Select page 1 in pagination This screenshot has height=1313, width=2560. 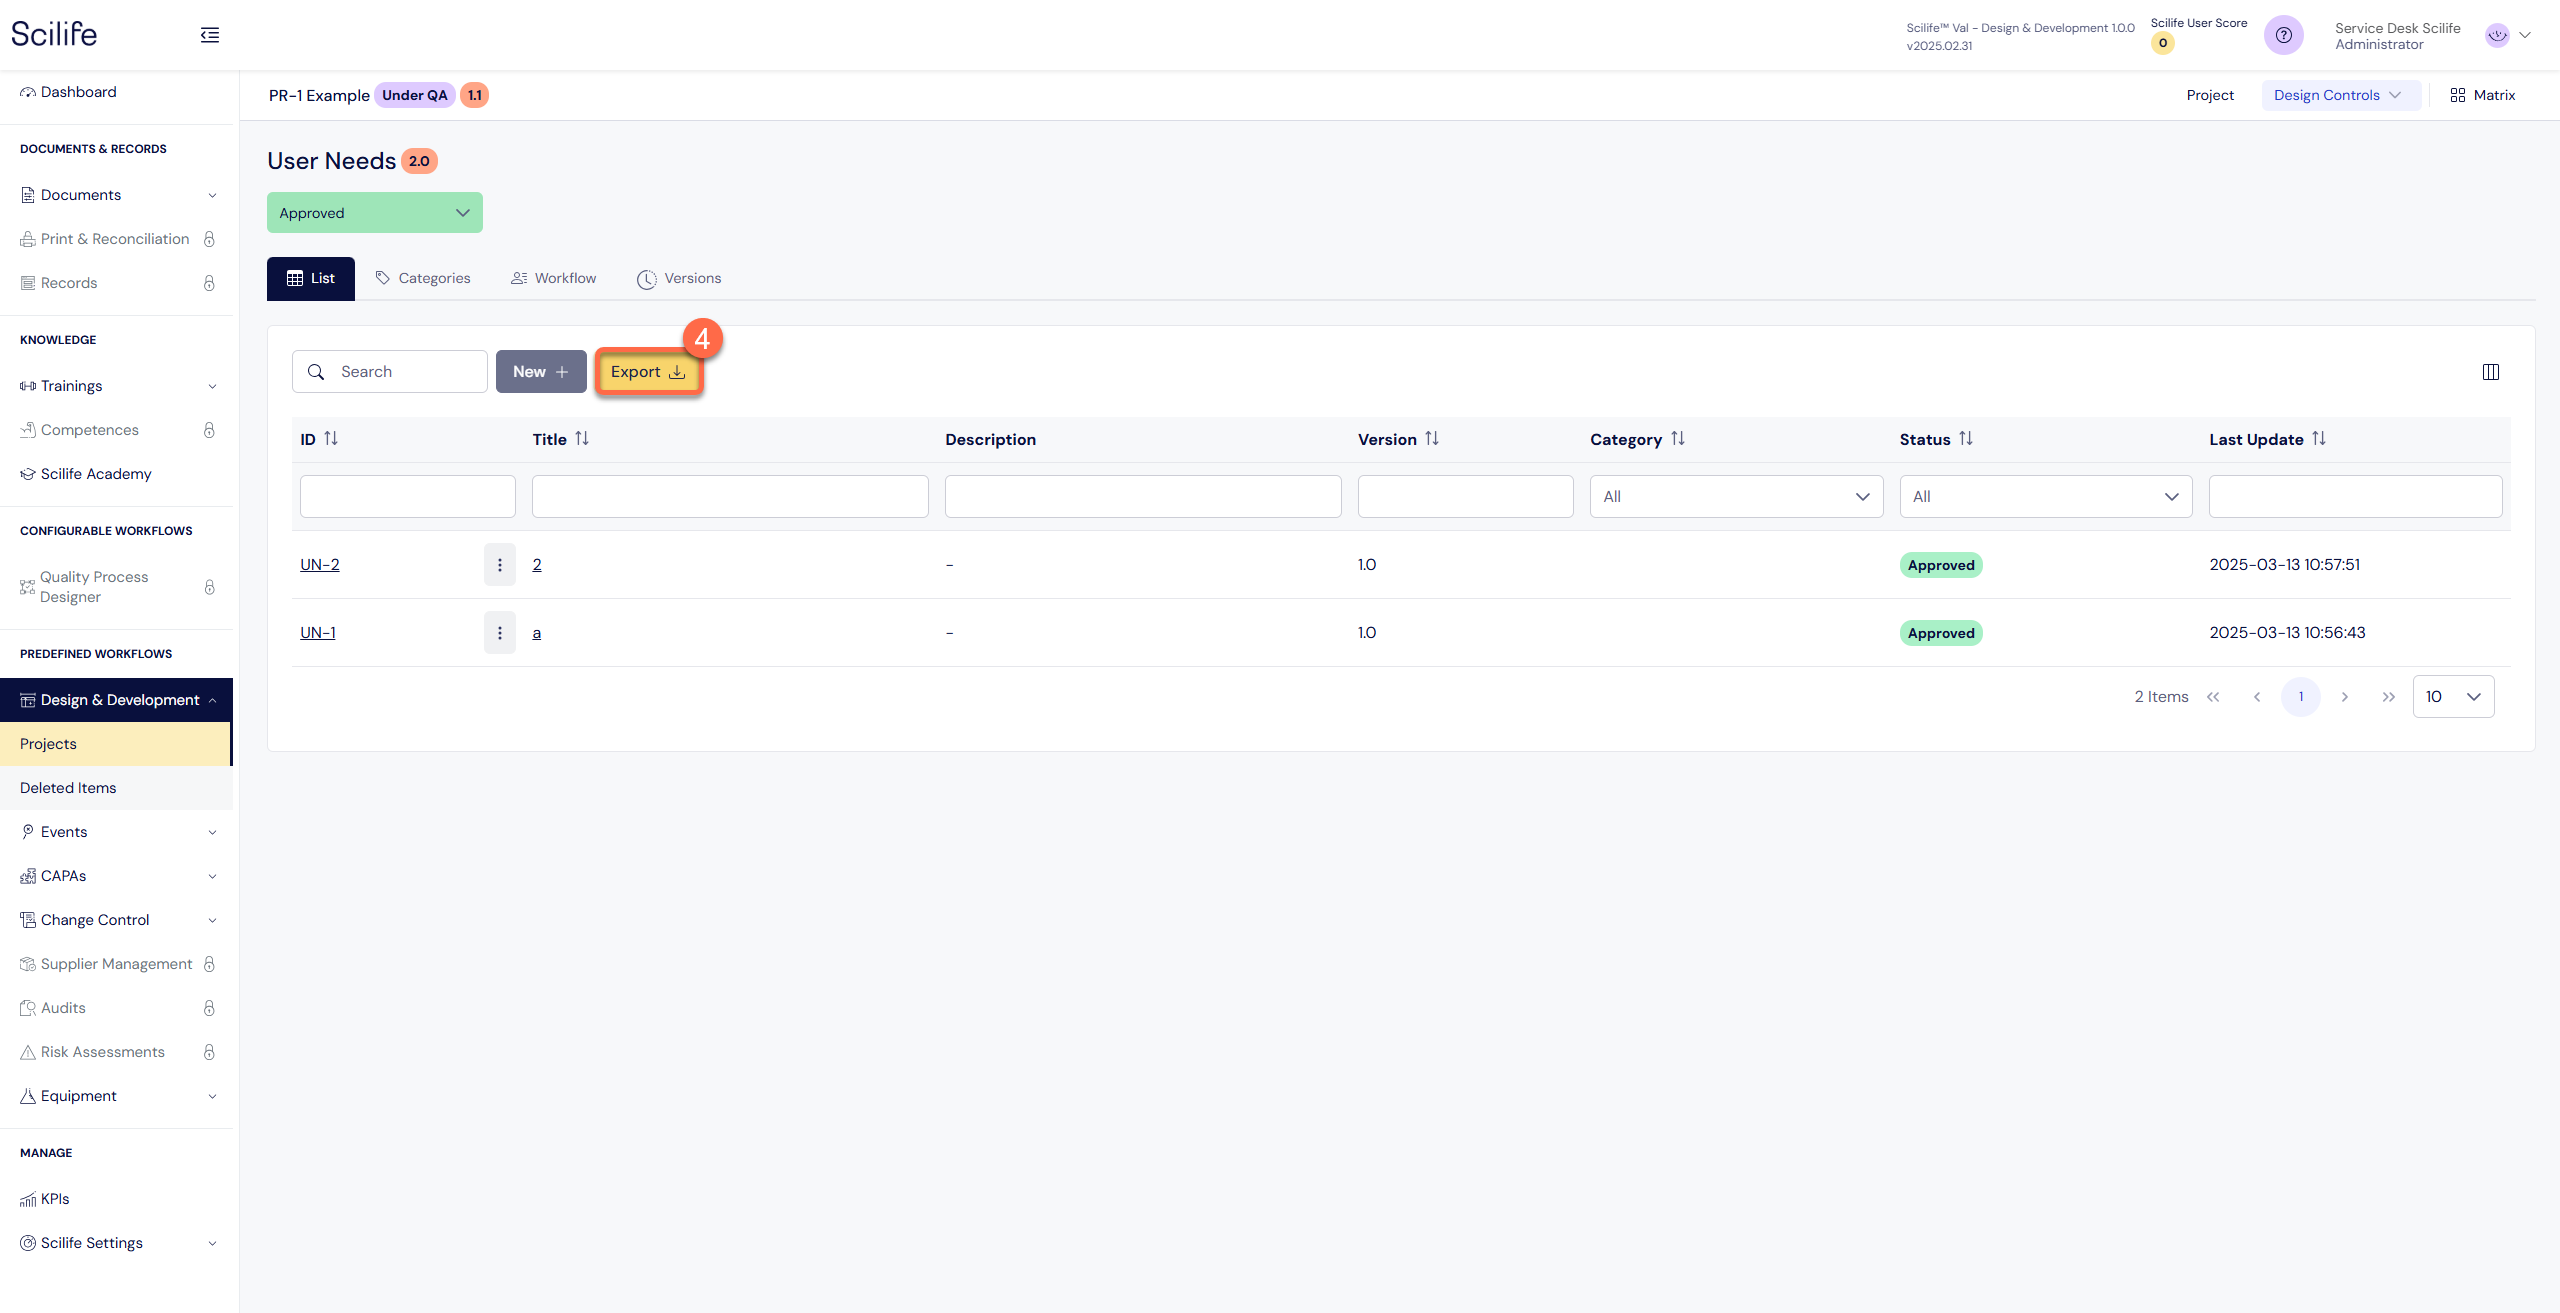click(x=2301, y=697)
